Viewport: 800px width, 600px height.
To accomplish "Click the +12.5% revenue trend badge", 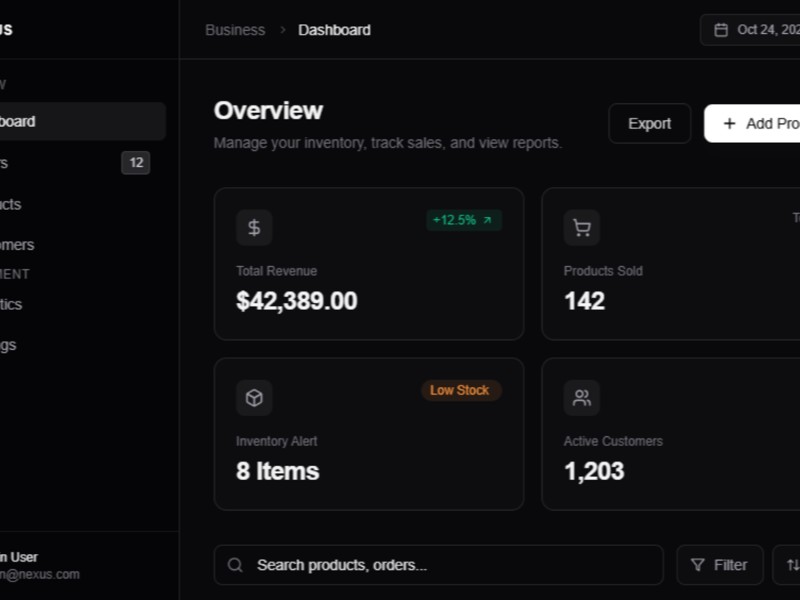I will coord(463,220).
